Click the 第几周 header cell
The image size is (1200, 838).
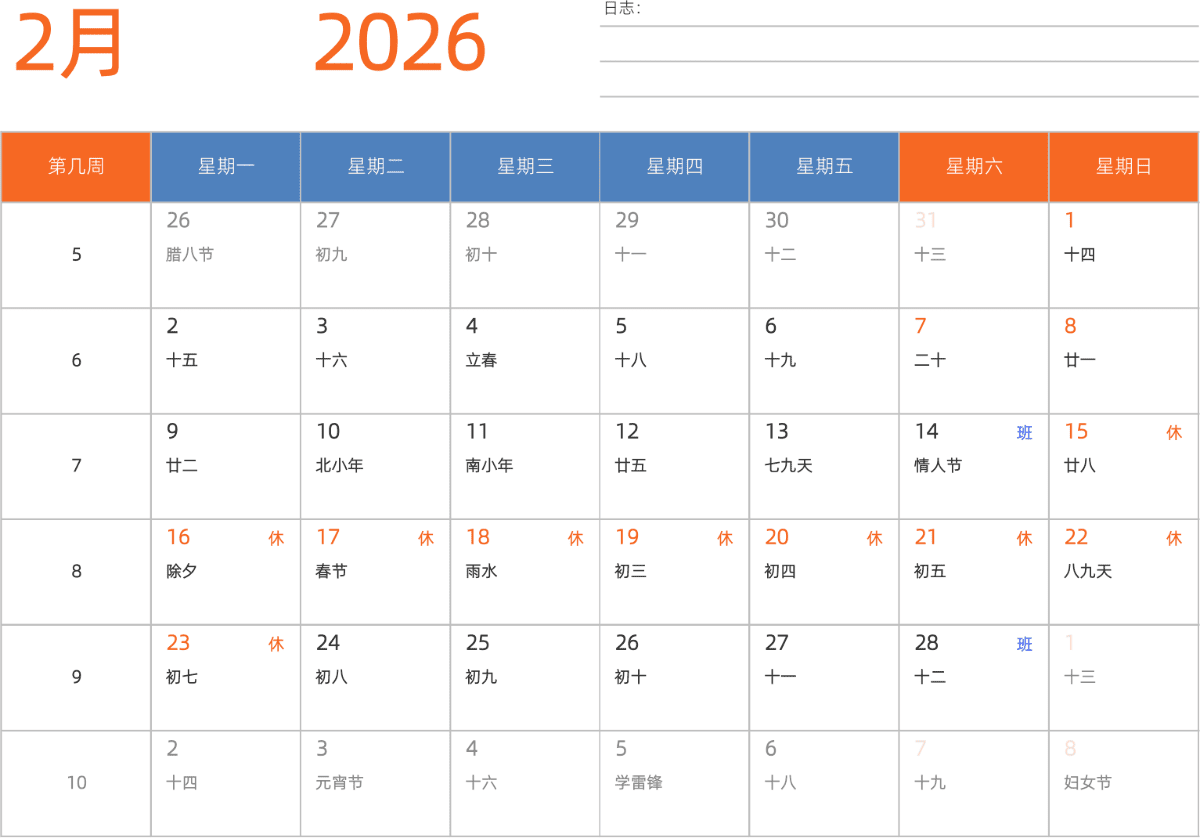pos(76,167)
